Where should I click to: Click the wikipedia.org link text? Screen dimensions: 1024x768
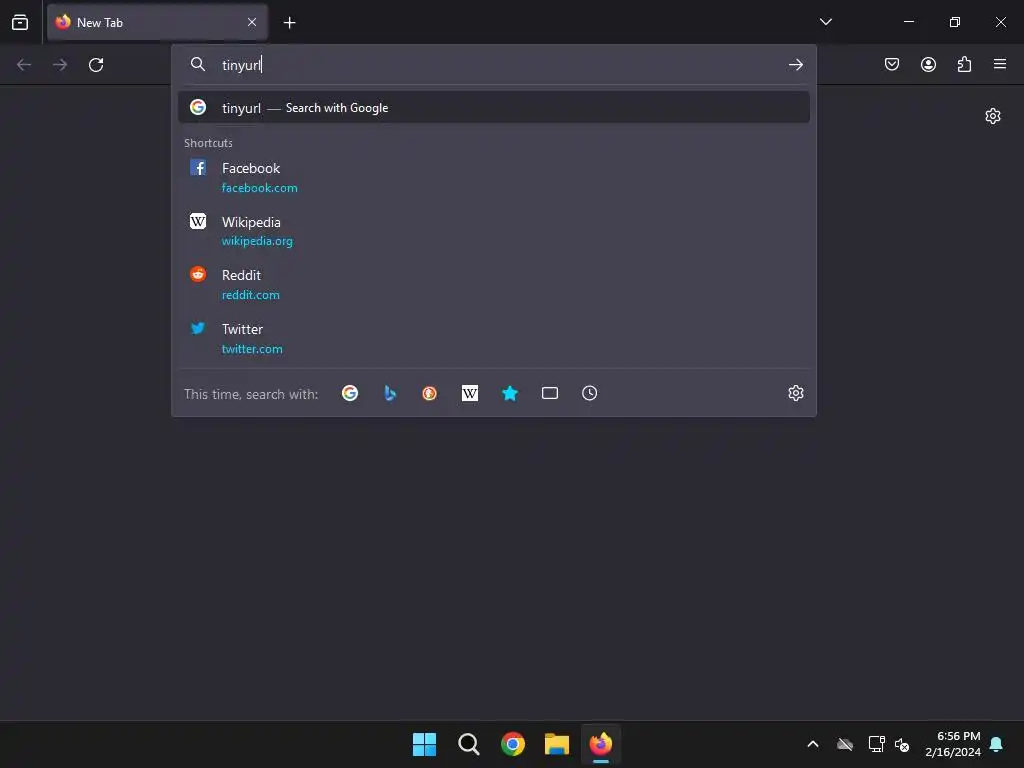257,242
